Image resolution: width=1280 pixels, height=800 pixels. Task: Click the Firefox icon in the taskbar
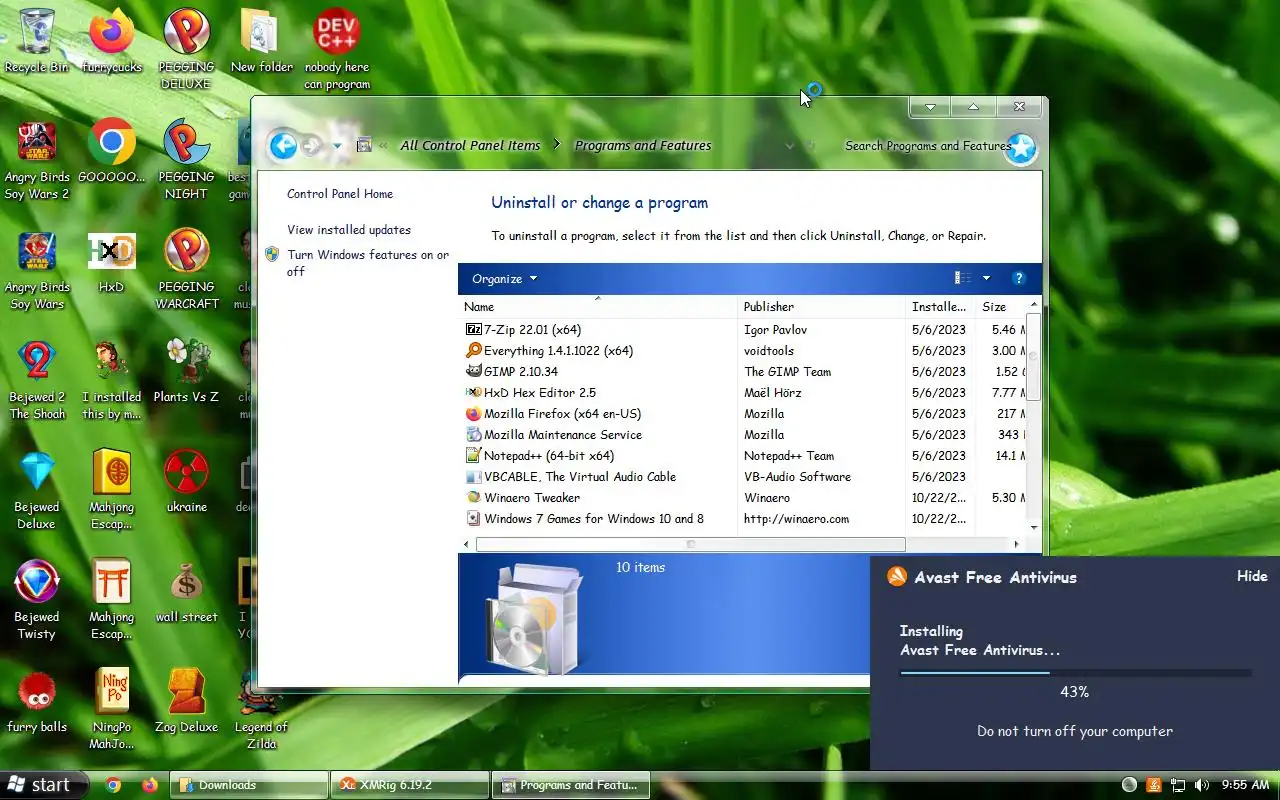click(150, 785)
